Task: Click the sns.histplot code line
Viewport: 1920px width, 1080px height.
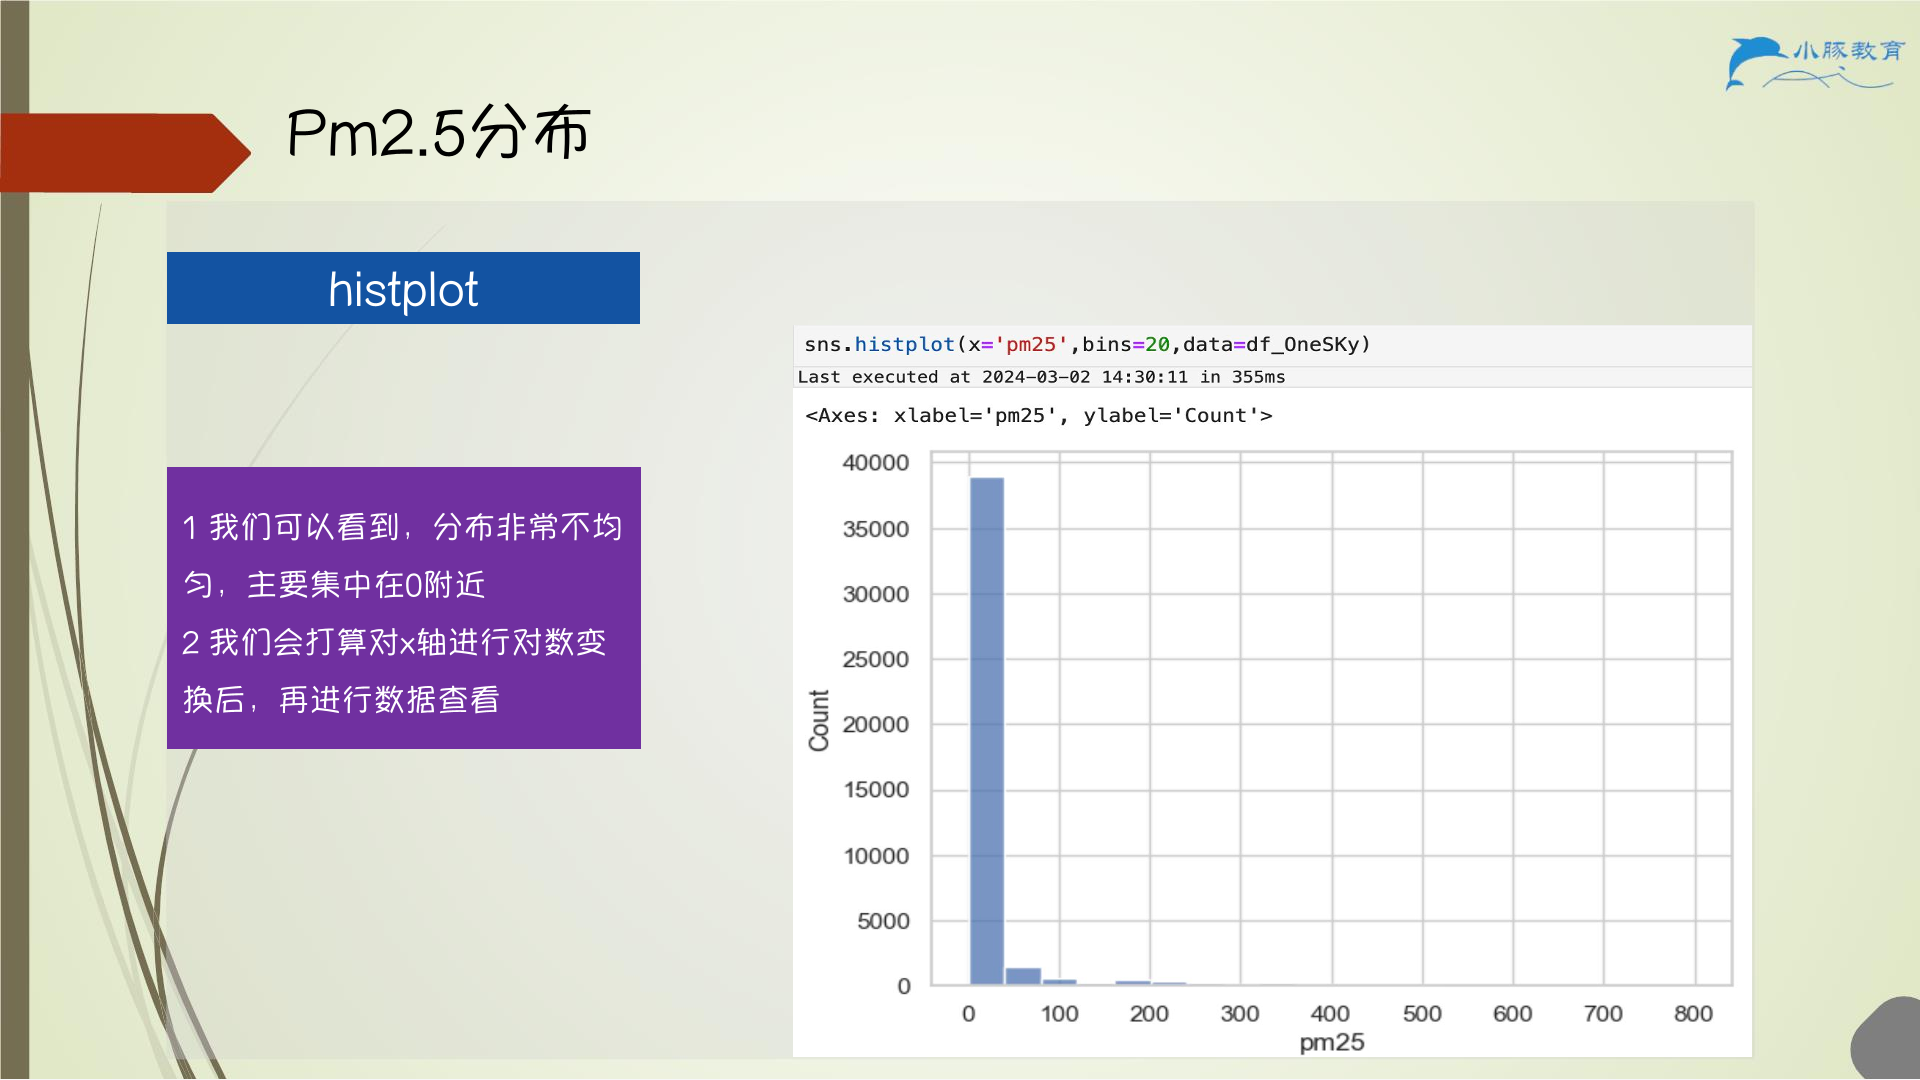Action: [x=1087, y=345]
